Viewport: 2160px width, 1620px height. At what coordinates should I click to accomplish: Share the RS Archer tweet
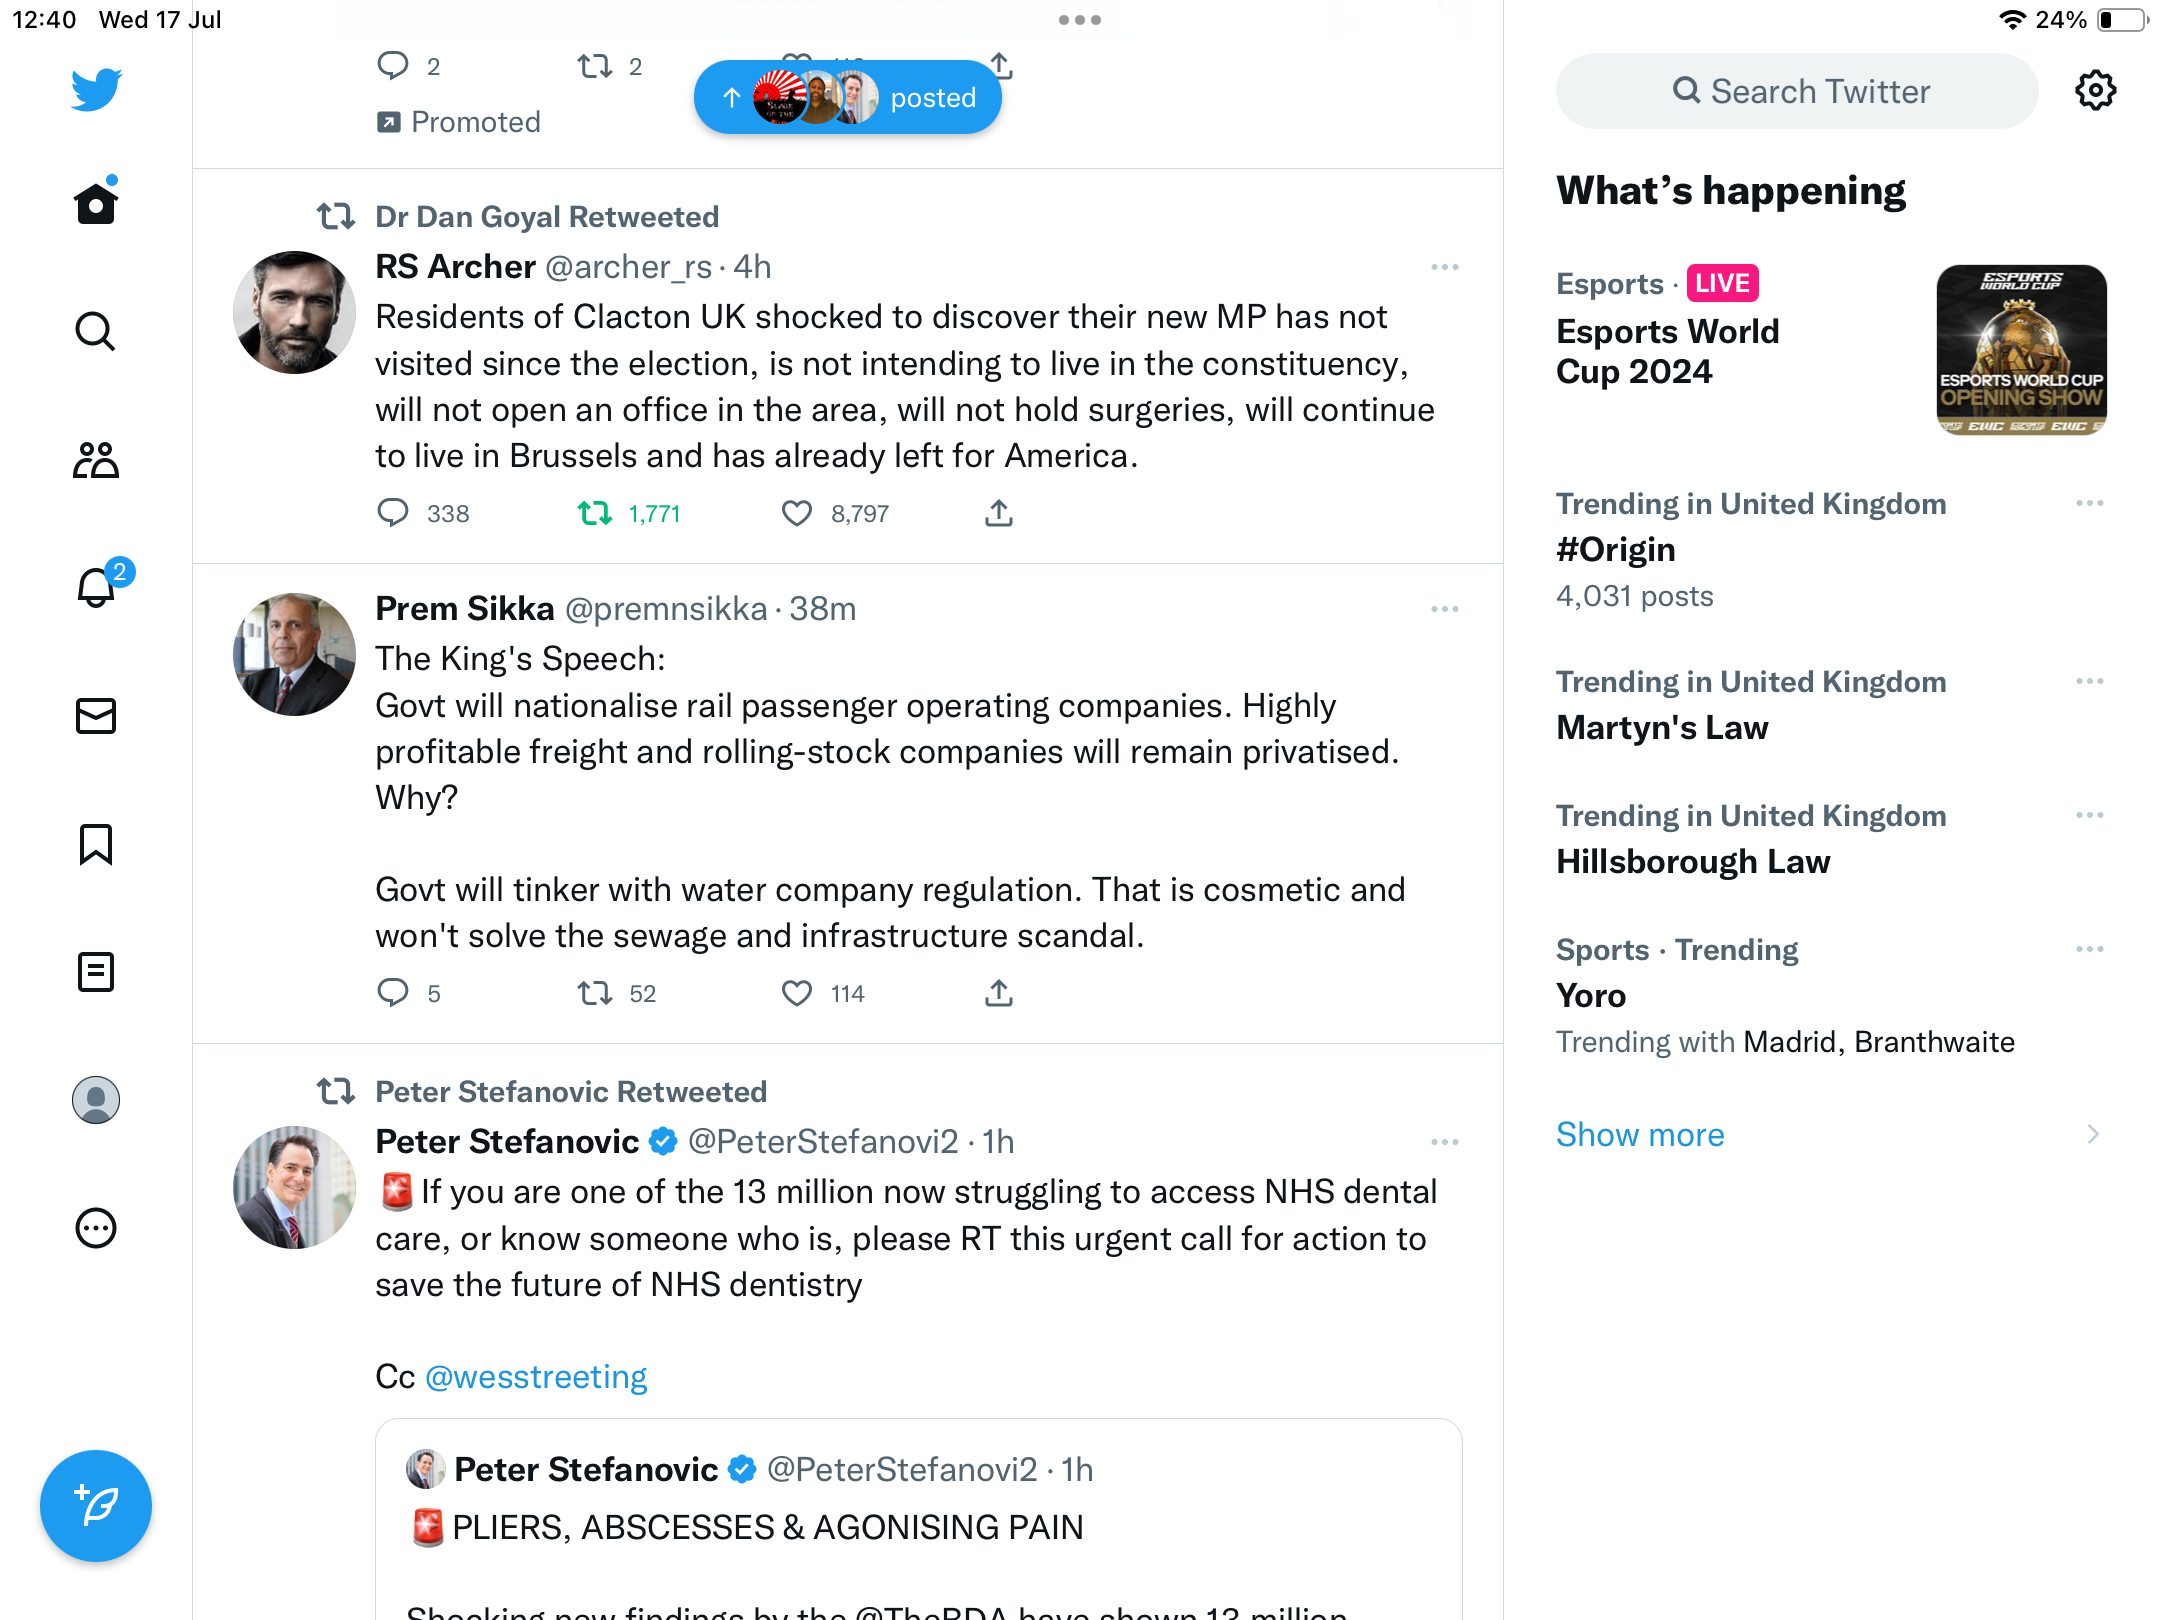tap(999, 513)
